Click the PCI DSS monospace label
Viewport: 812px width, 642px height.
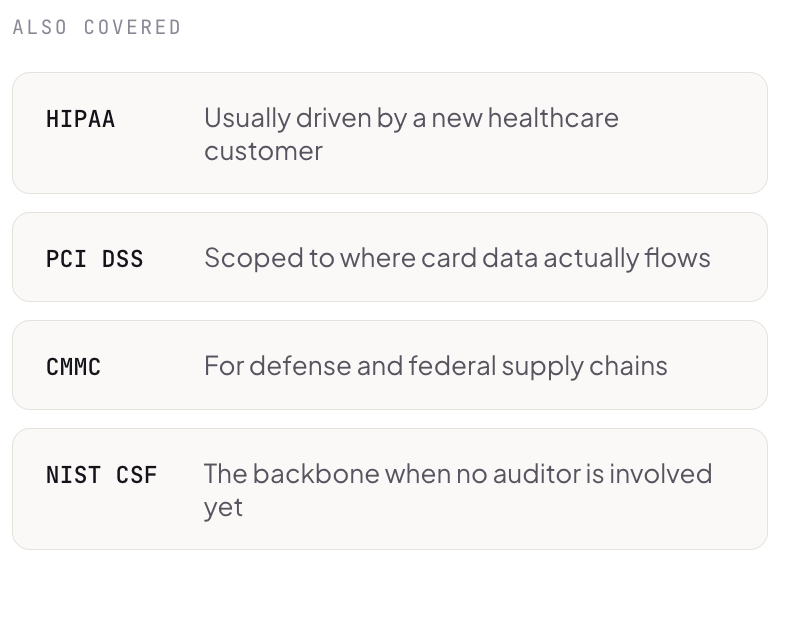coord(94,259)
